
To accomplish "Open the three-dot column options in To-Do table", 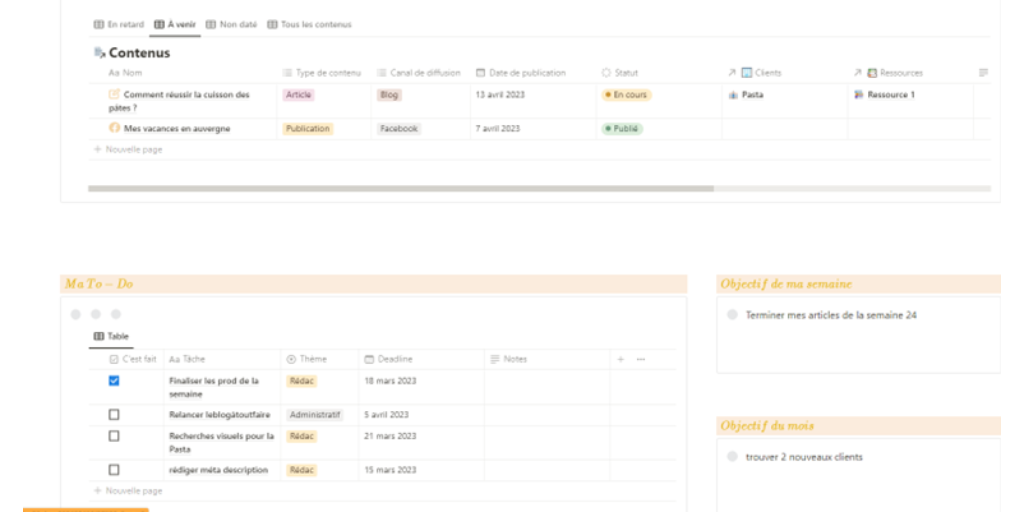I will point(641,358).
